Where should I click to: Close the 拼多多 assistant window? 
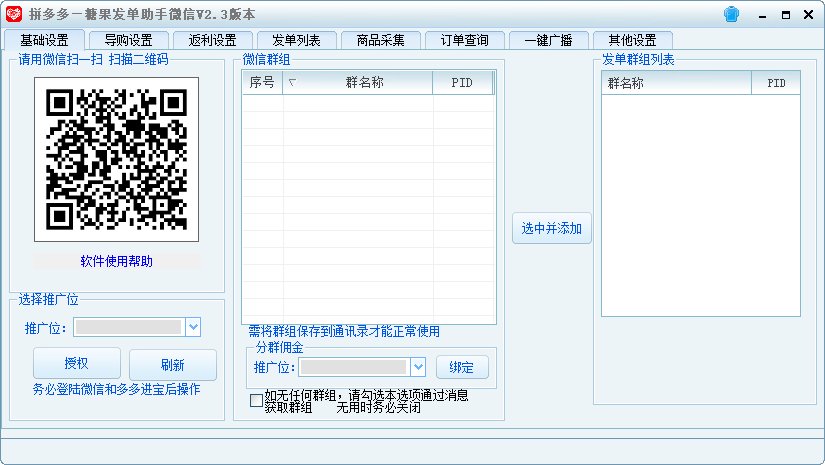809,15
